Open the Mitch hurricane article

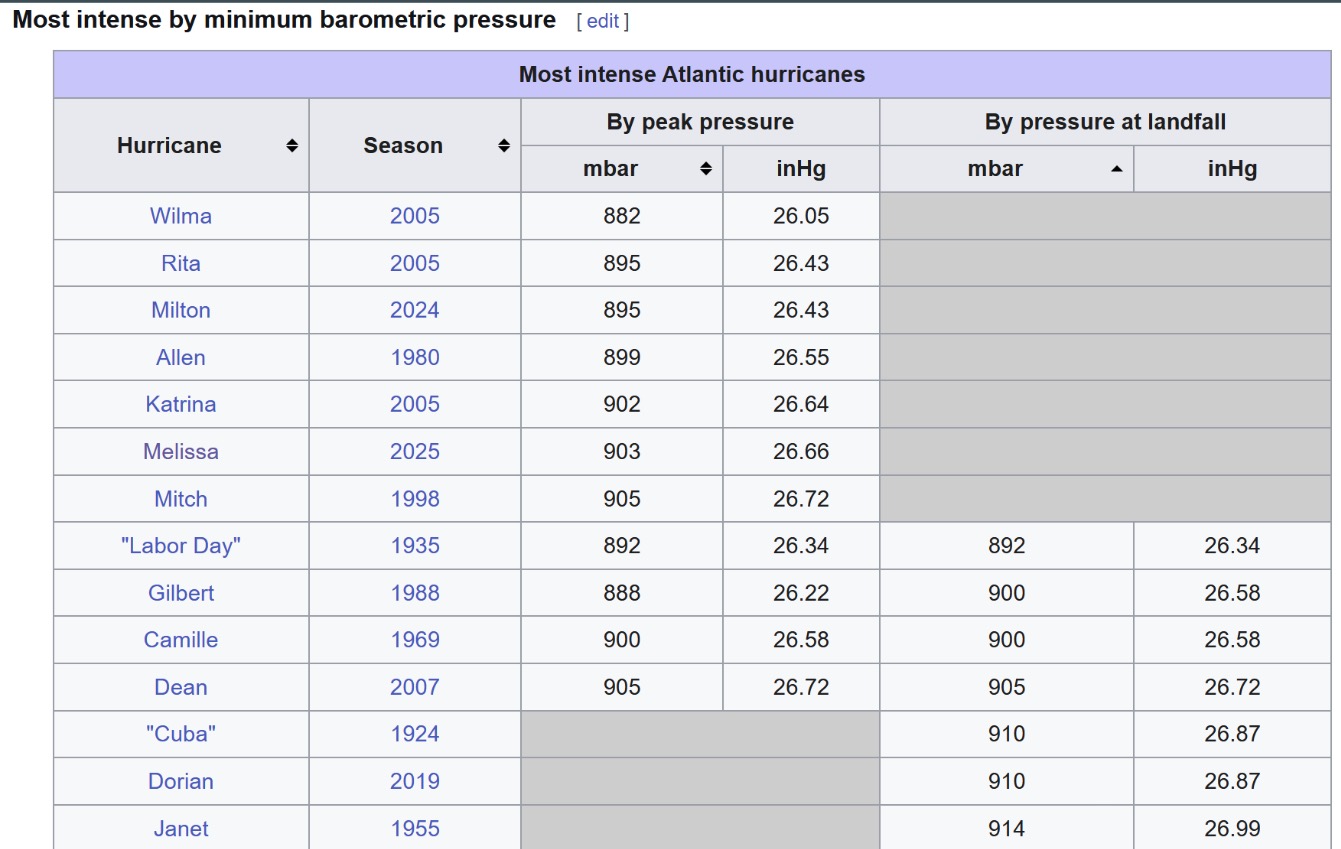[x=181, y=499]
